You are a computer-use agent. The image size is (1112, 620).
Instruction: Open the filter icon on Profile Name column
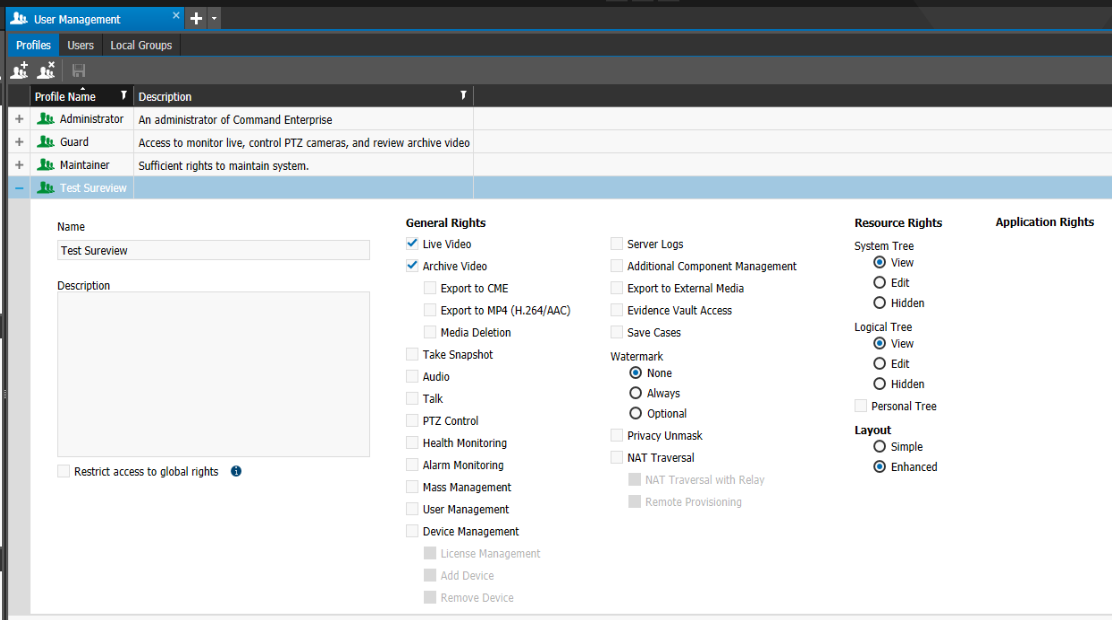(x=123, y=95)
